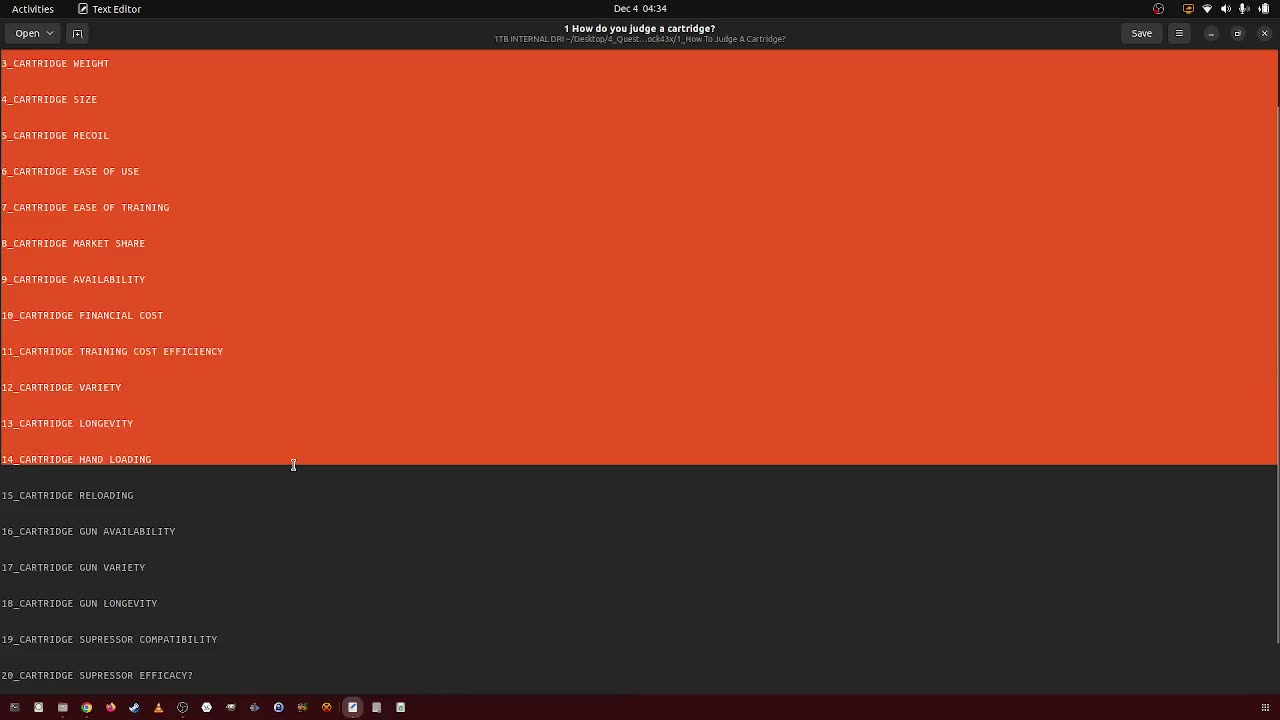The width and height of the screenshot is (1280, 720).
Task: Click on line 3_CARTRIDGE WEIGHT
Action: tap(55, 63)
